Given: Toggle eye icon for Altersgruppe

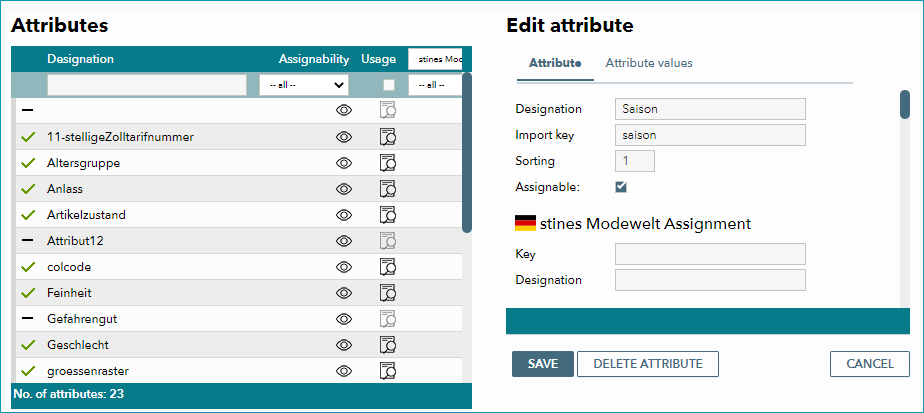Looking at the screenshot, I should [x=344, y=163].
